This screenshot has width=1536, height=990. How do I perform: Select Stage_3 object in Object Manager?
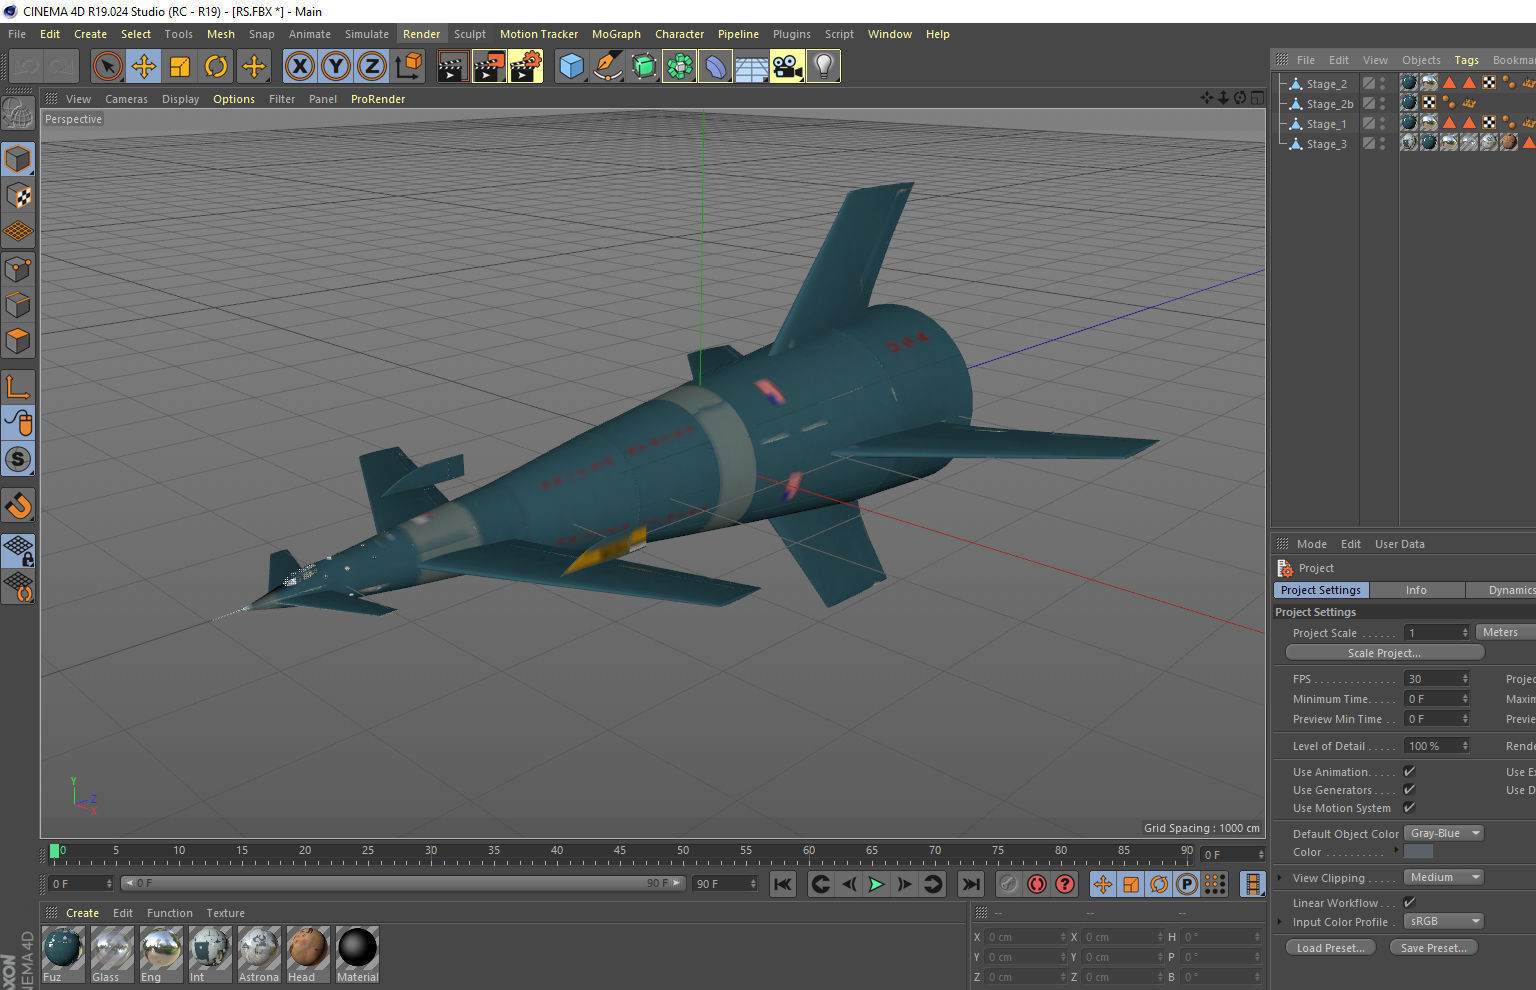point(1326,144)
